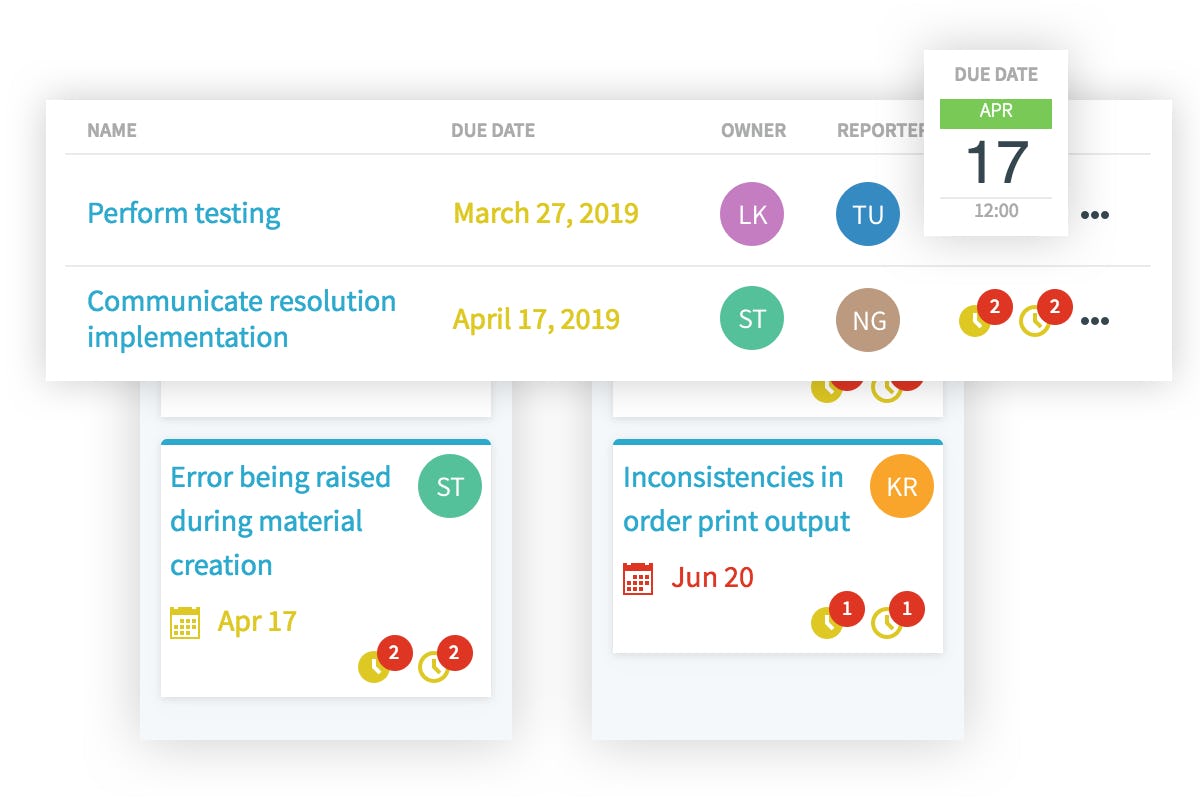The width and height of the screenshot is (1200, 800).
Task: Open Error being raised during material creation card
Action: point(280,520)
